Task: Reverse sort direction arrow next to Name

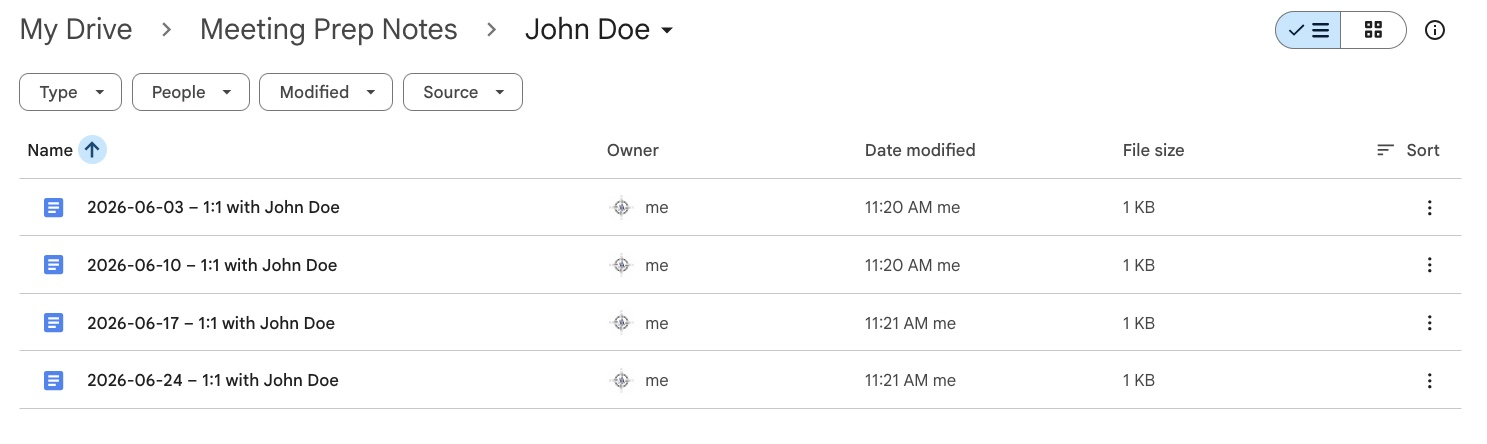Action: [92, 150]
